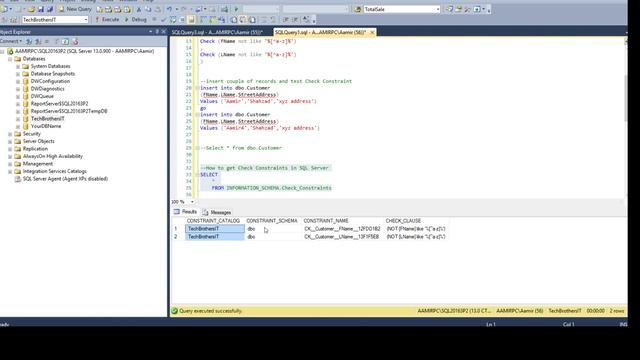Toggle Include Client Statistics

(221, 19)
